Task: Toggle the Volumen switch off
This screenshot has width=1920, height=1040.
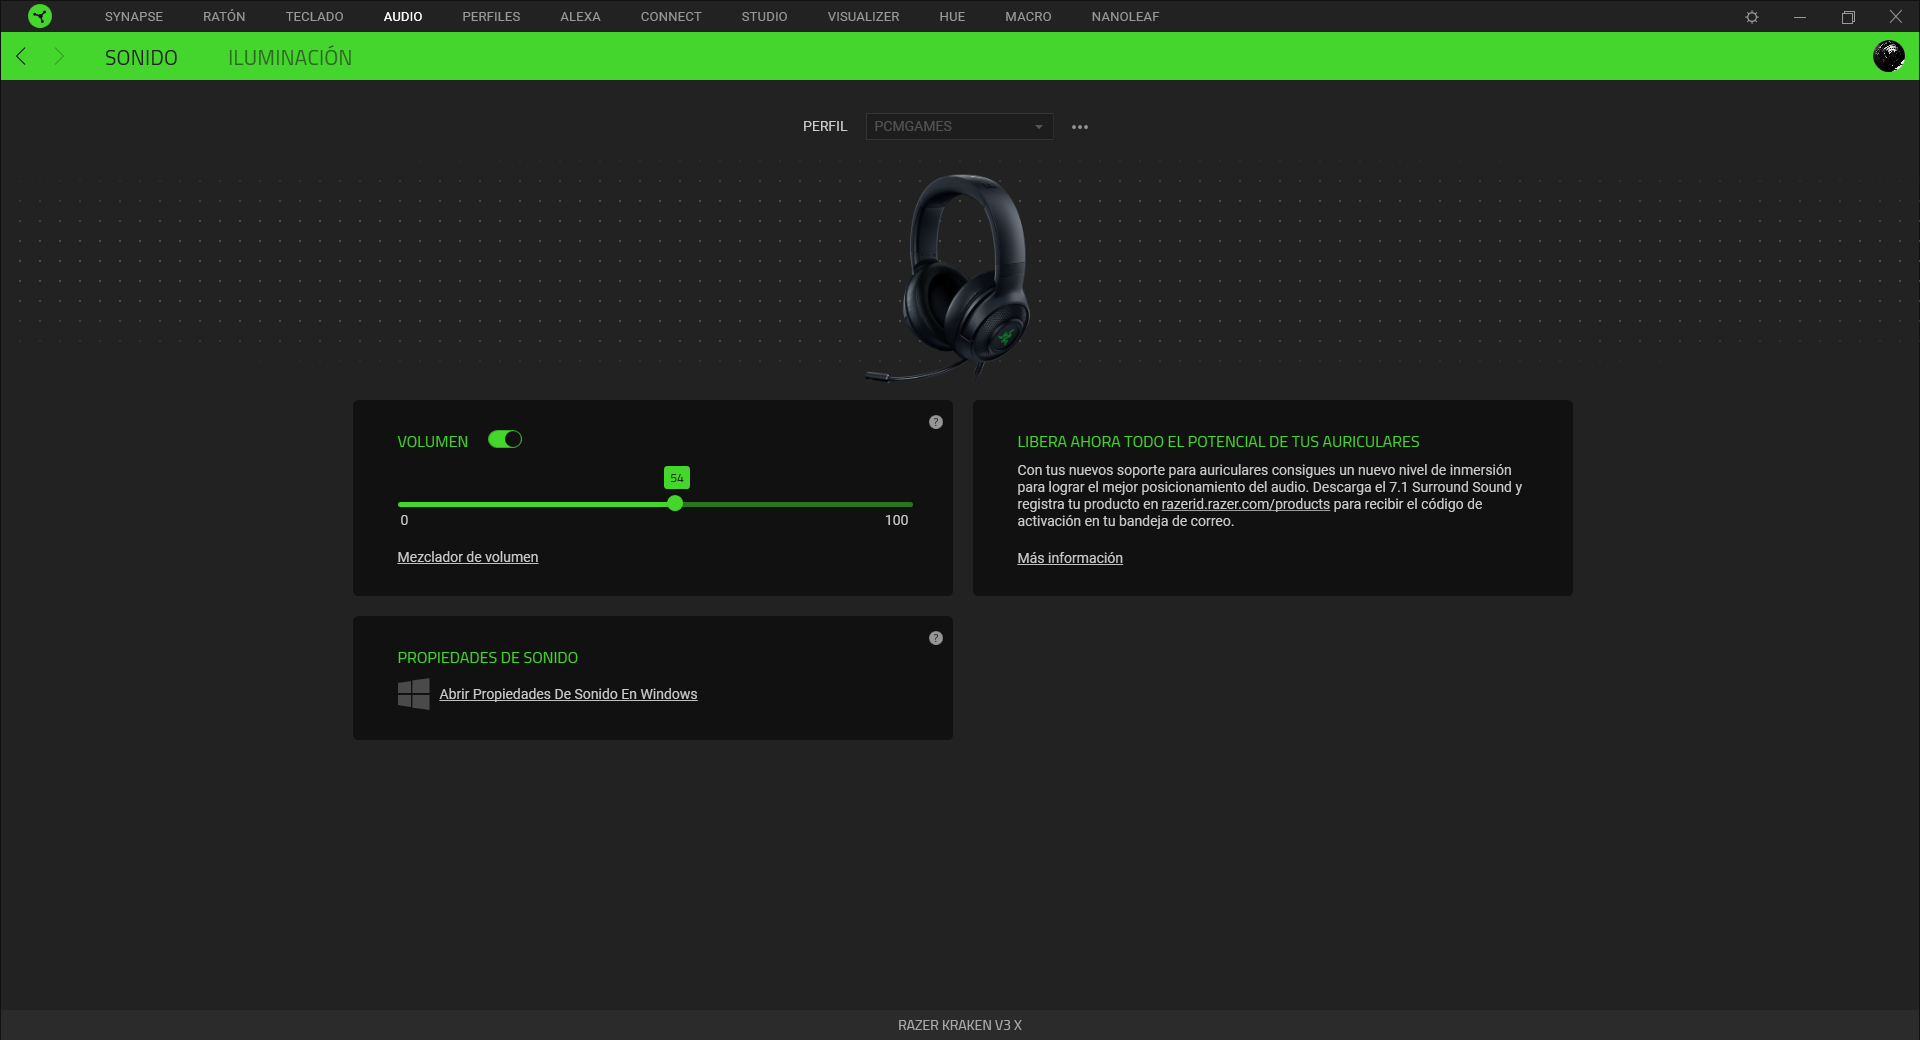Action: (x=505, y=439)
